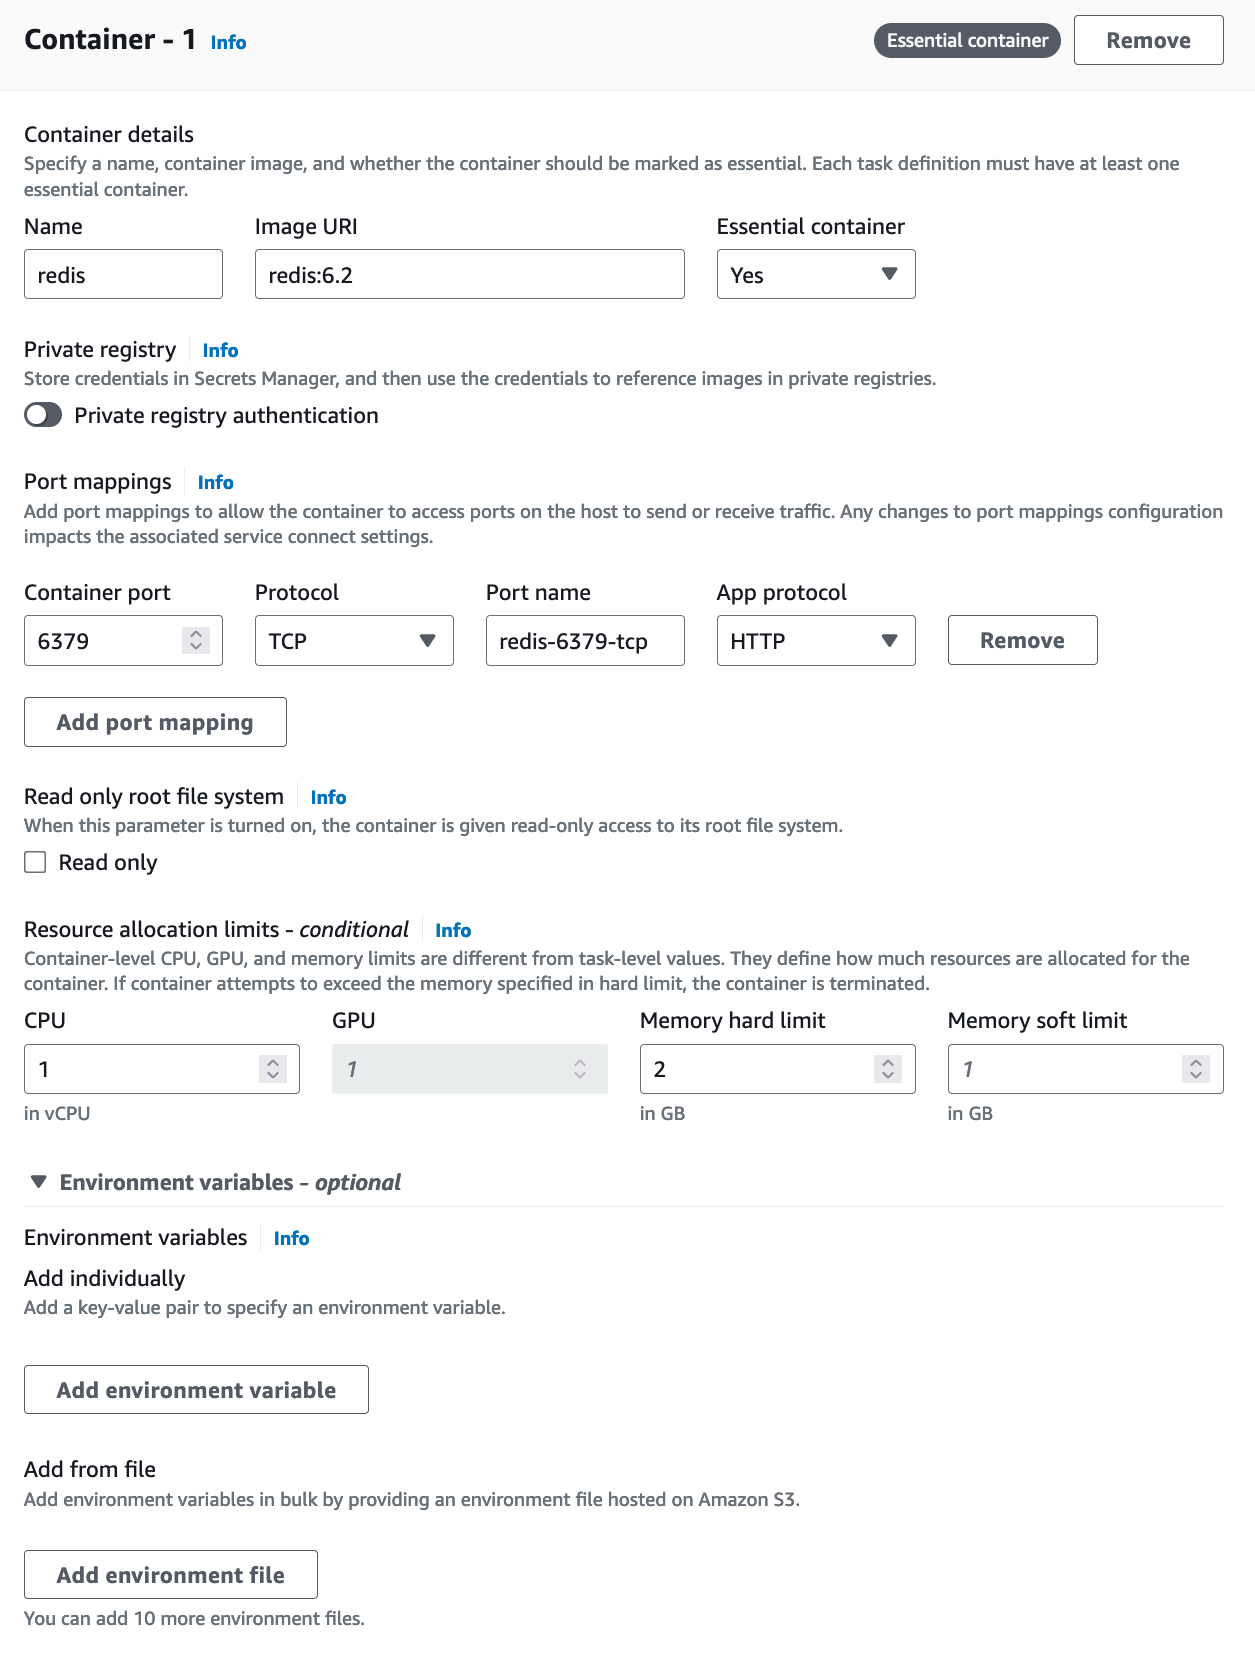Viewport: 1255px width, 1655px height.
Task: Click Add port mapping button
Action: pos(155,722)
